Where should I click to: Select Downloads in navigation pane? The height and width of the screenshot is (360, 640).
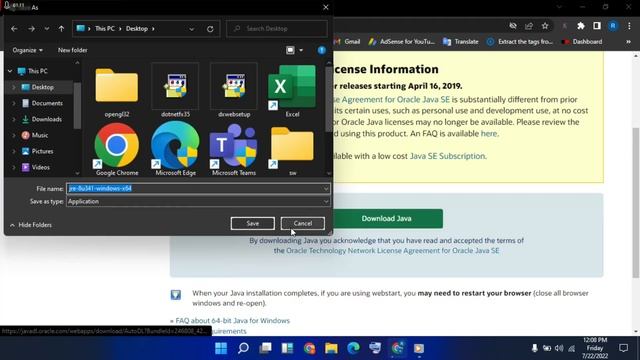coord(47,119)
